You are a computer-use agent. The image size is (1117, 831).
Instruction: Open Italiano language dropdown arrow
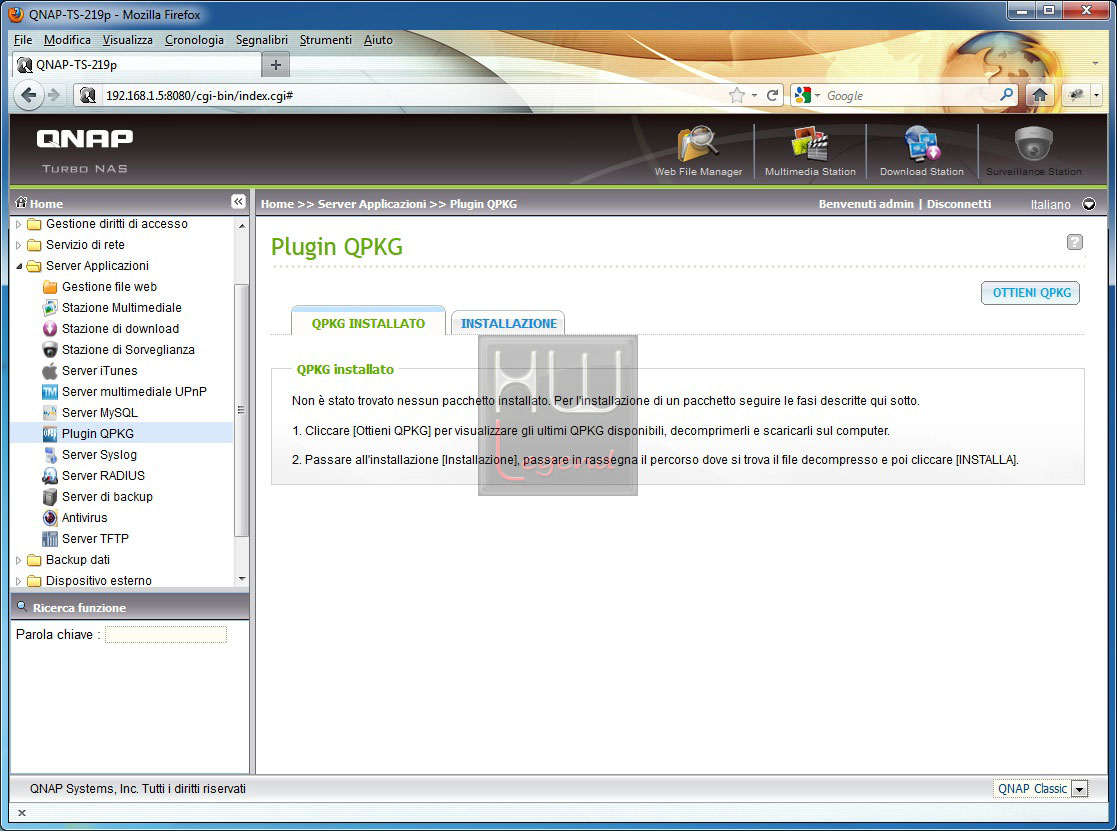pyautogui.click(x=1089, y=204)
